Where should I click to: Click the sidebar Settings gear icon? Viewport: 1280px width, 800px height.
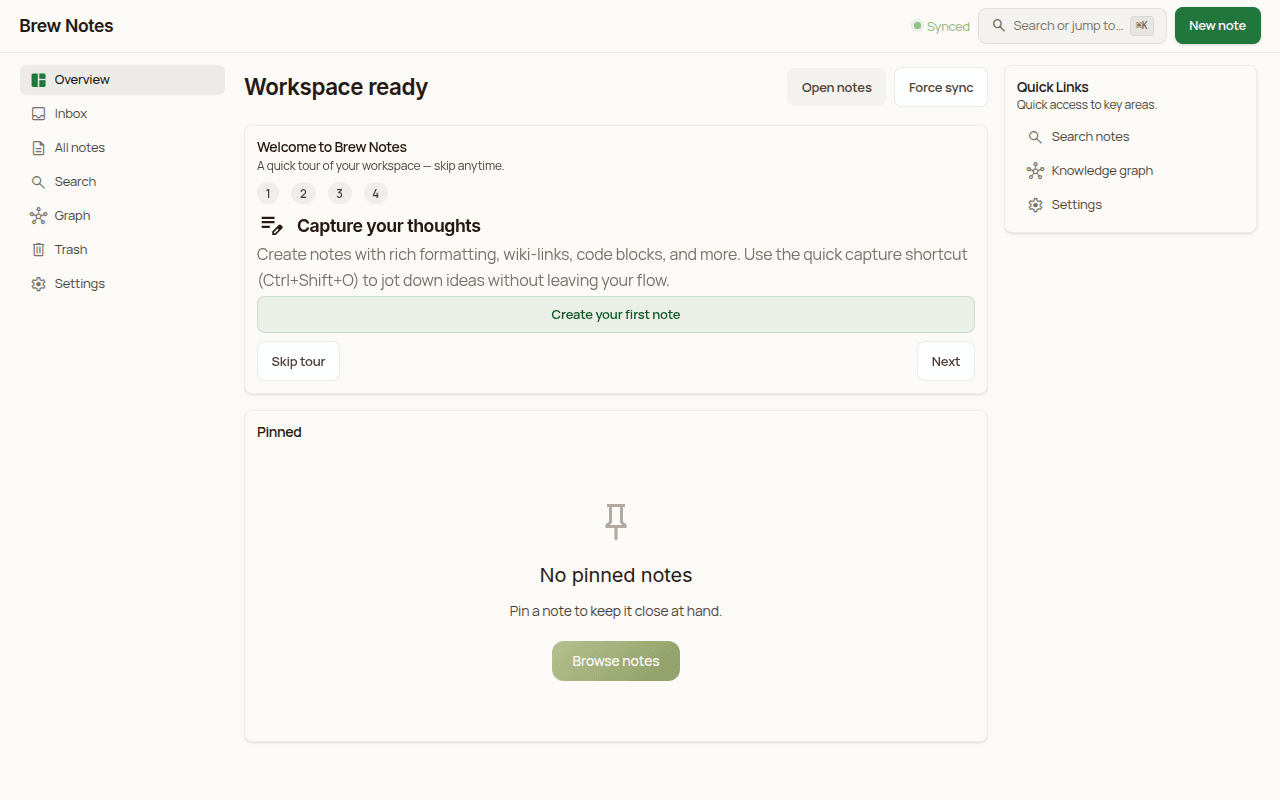pos(38,284)
